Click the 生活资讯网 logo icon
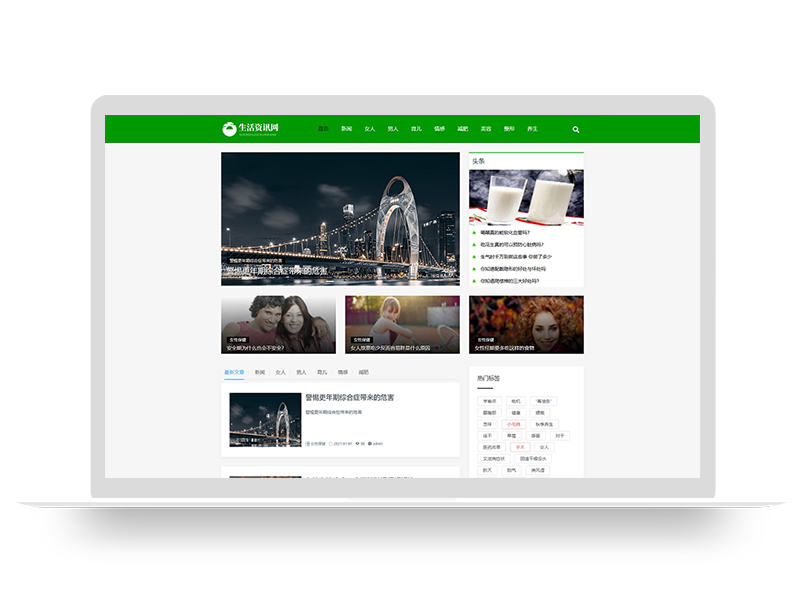800x600 pixels. tap(230, 129)
